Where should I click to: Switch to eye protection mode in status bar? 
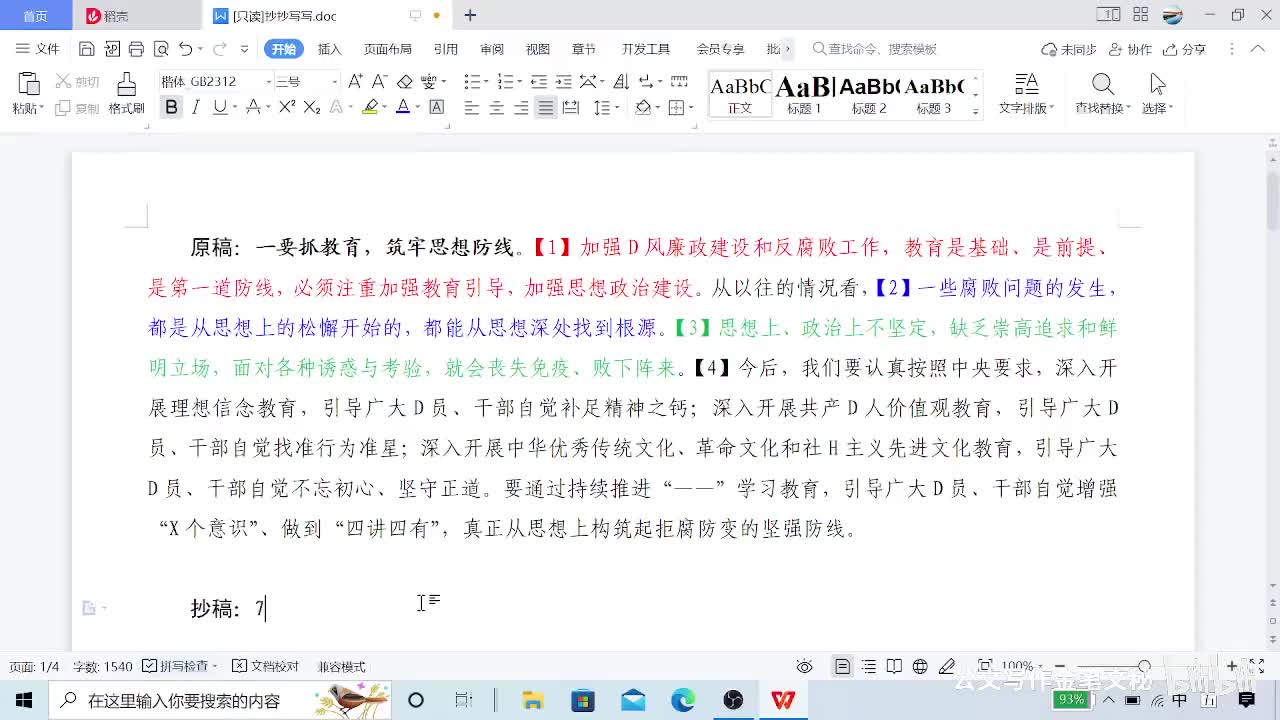805,666
